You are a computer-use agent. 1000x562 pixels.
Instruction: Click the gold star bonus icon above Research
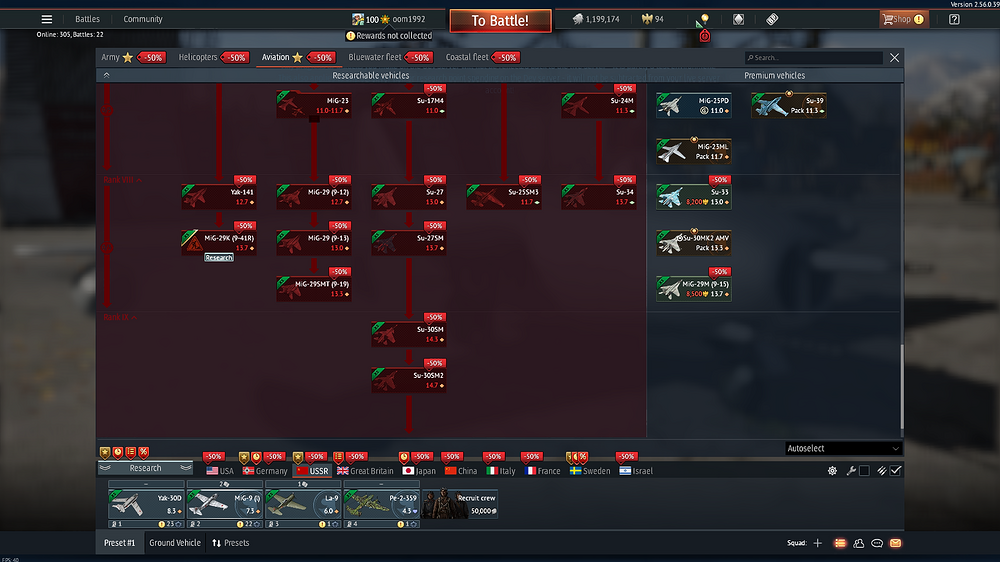pos(105,452)
